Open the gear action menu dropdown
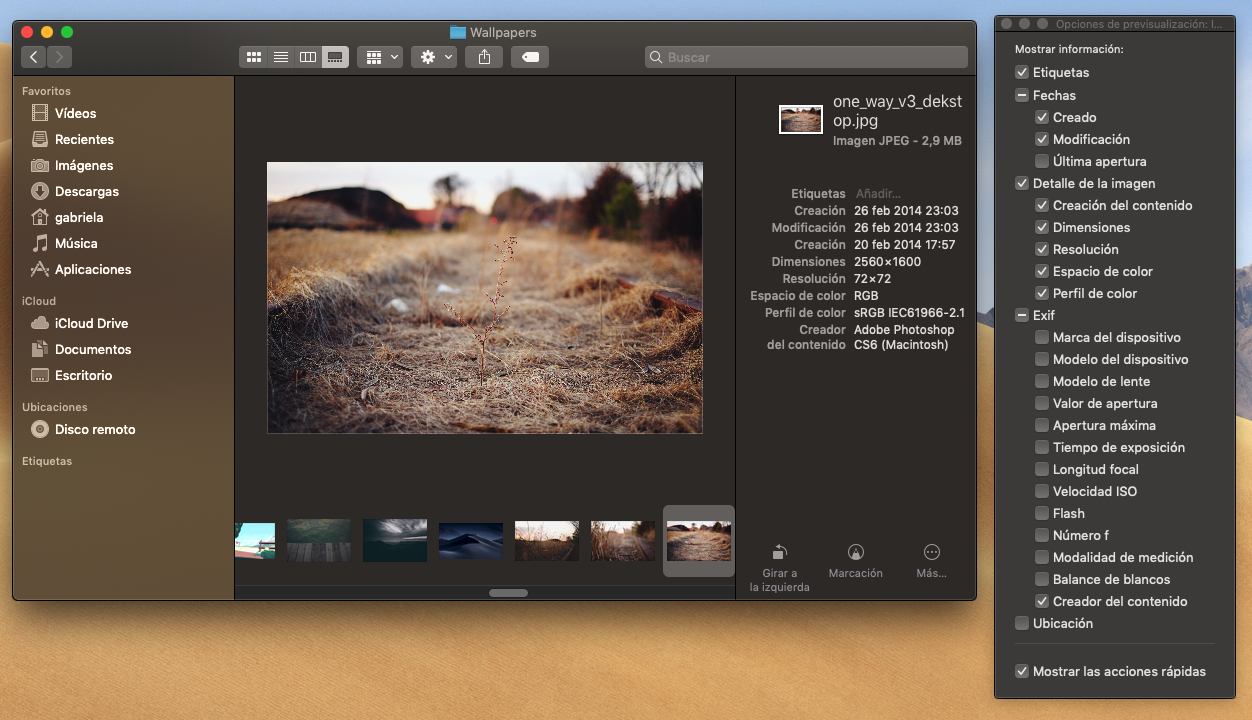The width and height of the screenshot is (1252, 720). click(x=434, y=57)
